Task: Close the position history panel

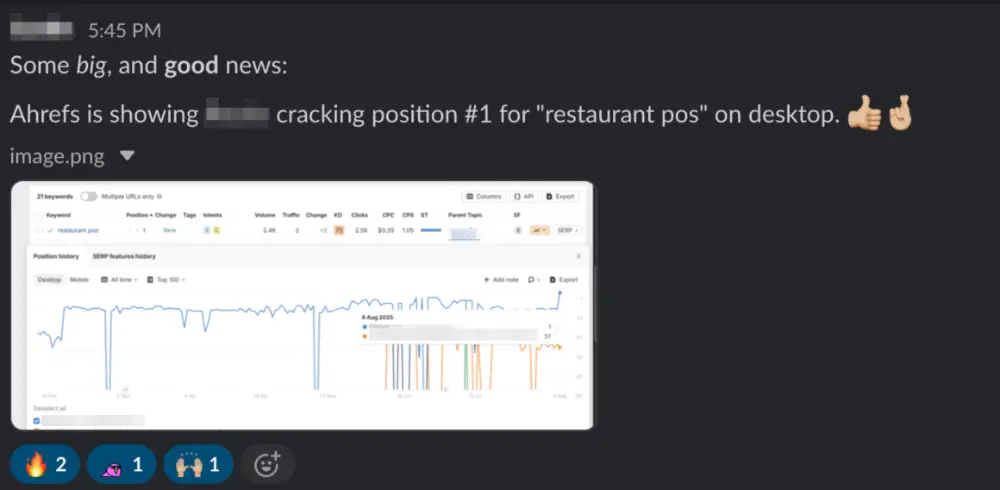Action: [x=578, y=257]
